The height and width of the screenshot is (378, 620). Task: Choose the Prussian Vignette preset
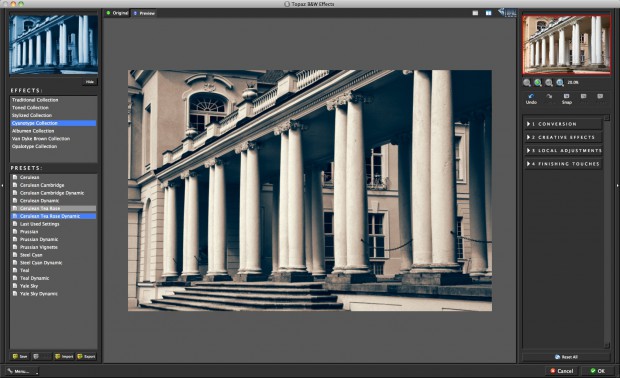[53, 247]
